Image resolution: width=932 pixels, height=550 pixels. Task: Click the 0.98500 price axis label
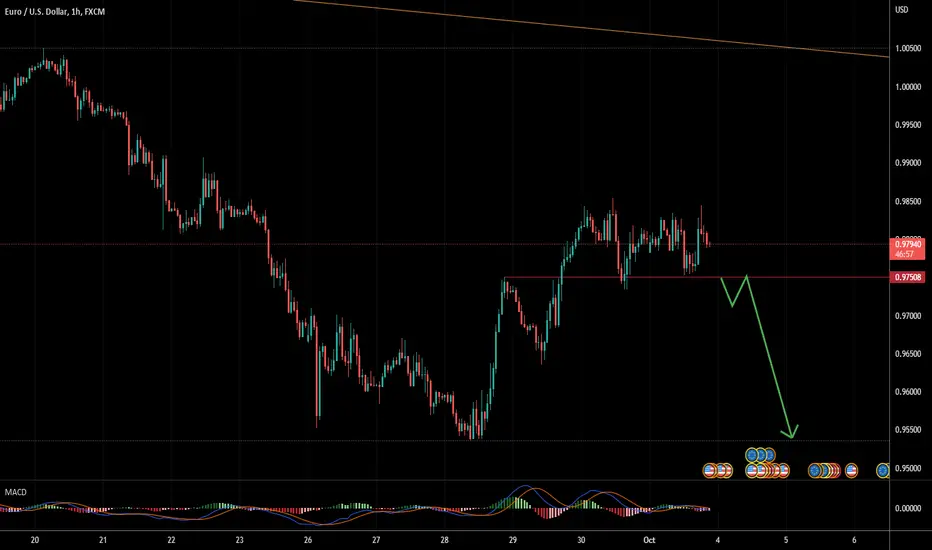[x=908, y=202]
